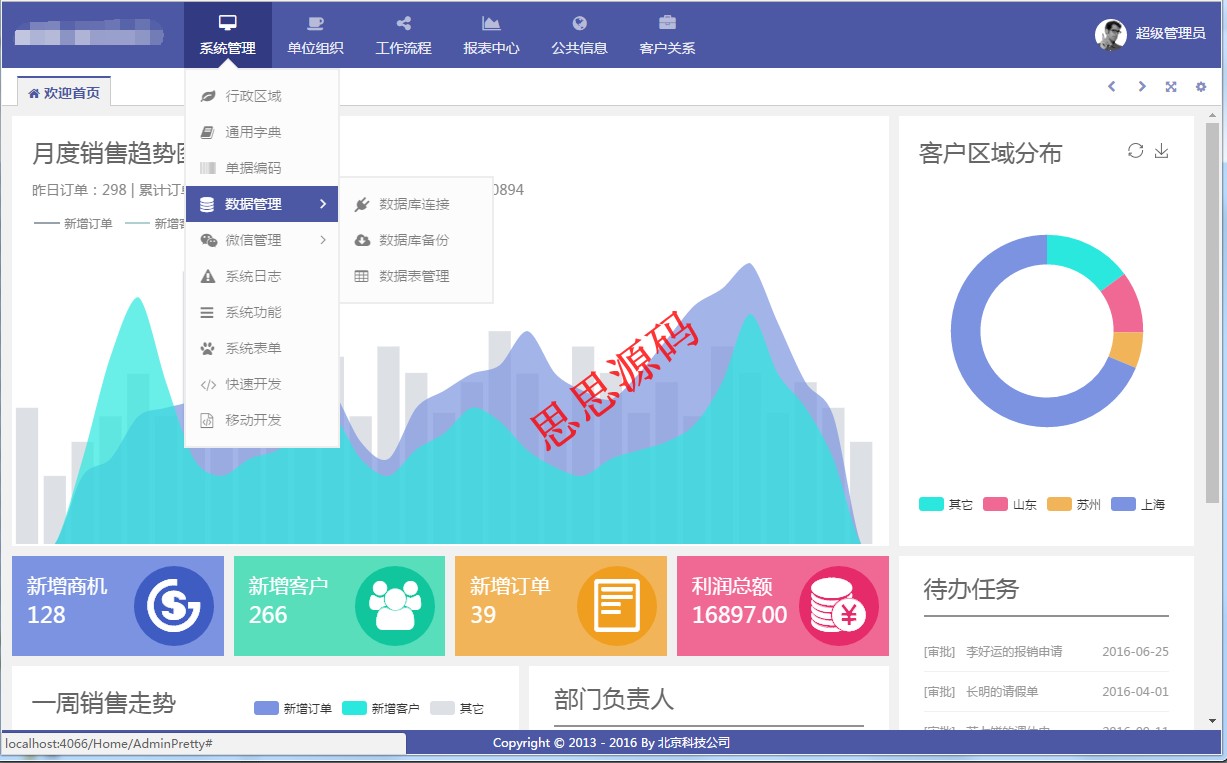This screenshot has height=763, width=1227.
Task: Click the 利润总额 coins icon
Action: coord(838,606)
